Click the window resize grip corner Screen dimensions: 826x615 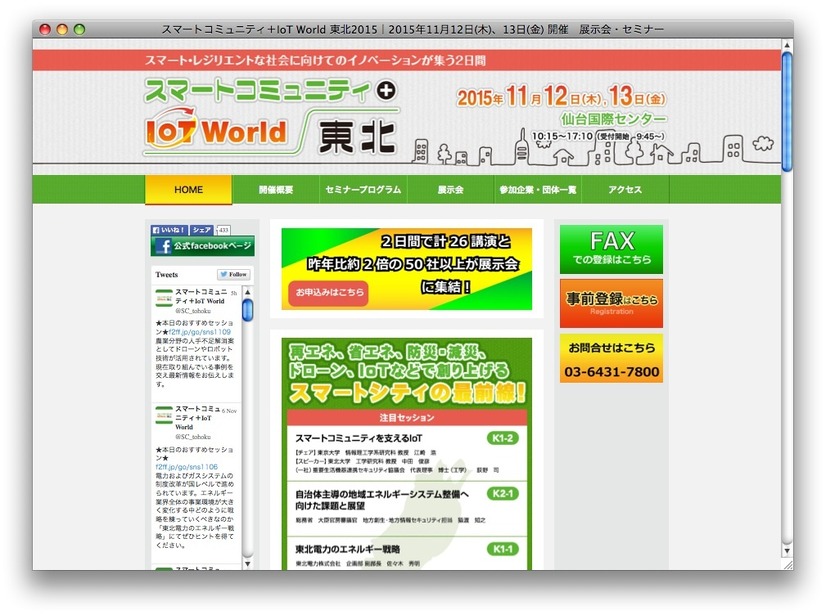coord(788,564)
